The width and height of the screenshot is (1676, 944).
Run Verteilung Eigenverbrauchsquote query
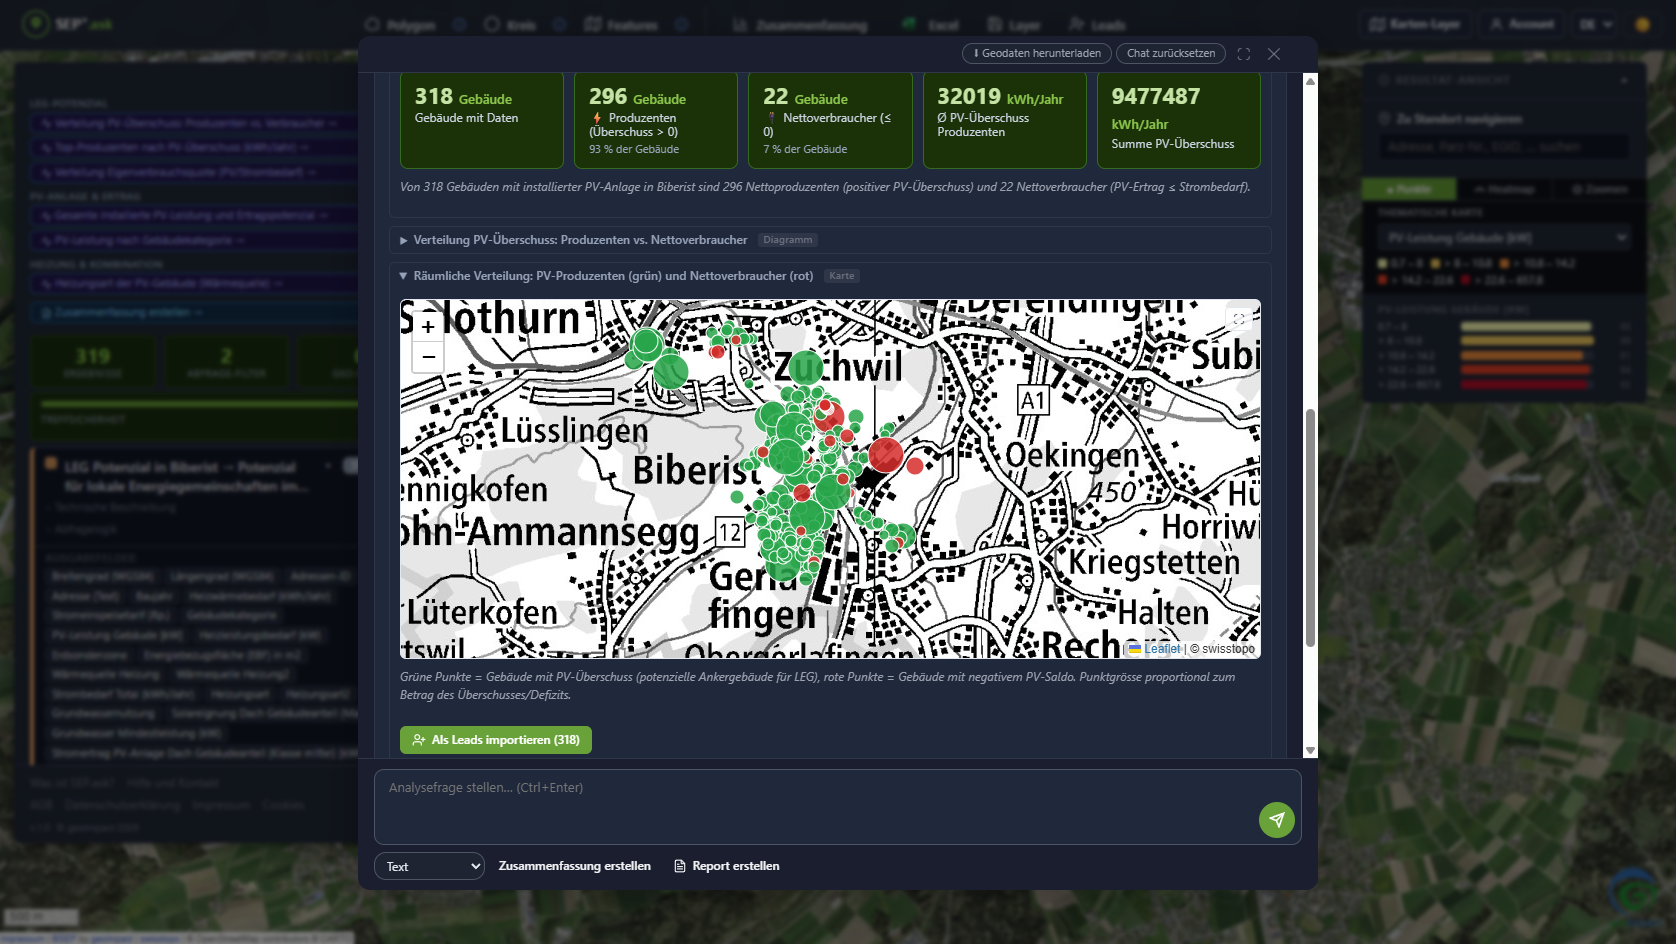point(195,172)
